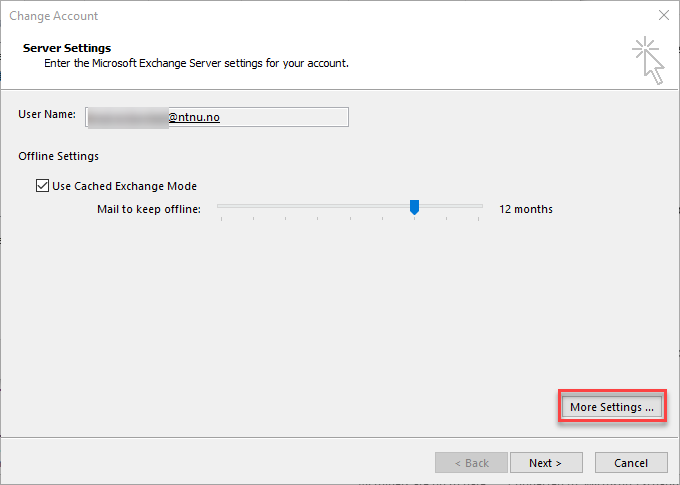Screen dimensions: 680x485
Task: Click the 'Use Cached Exchange Mode' label text
Action: 124,186
